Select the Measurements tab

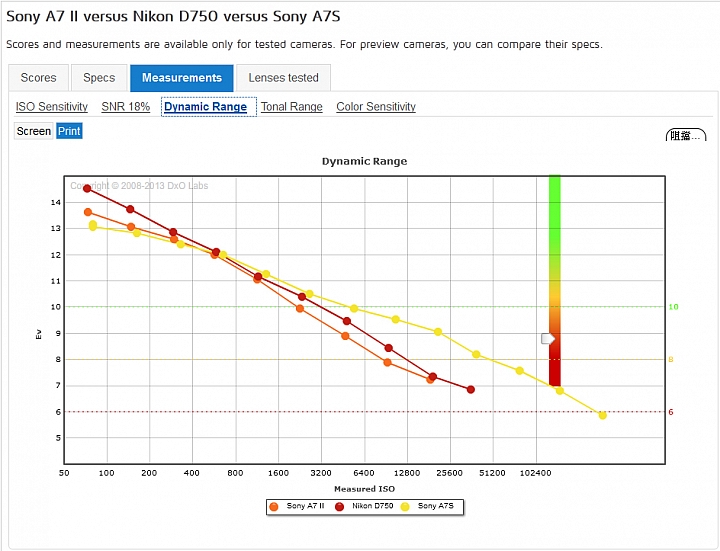click(x=182, y=78)
